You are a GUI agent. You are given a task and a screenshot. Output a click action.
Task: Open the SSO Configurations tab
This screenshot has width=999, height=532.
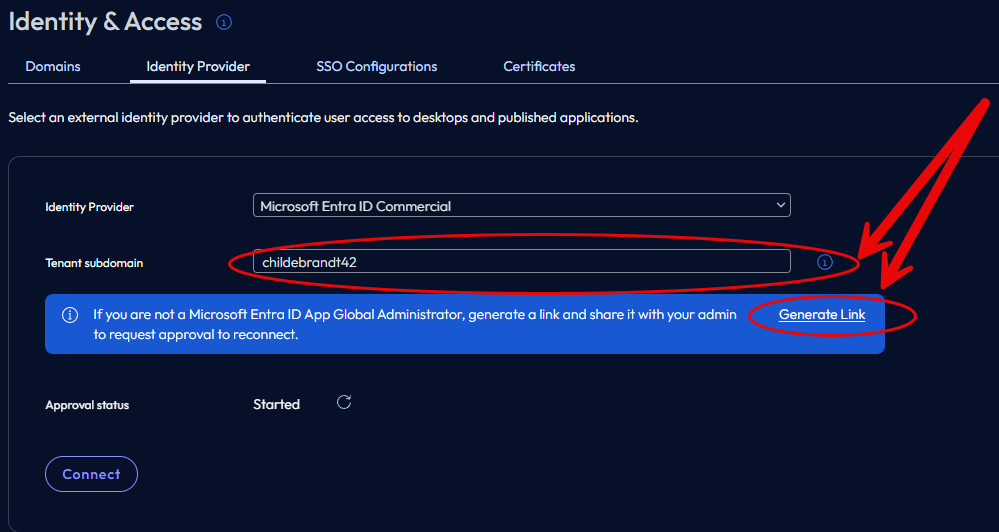pyautogui.click(x=376, y=67)
